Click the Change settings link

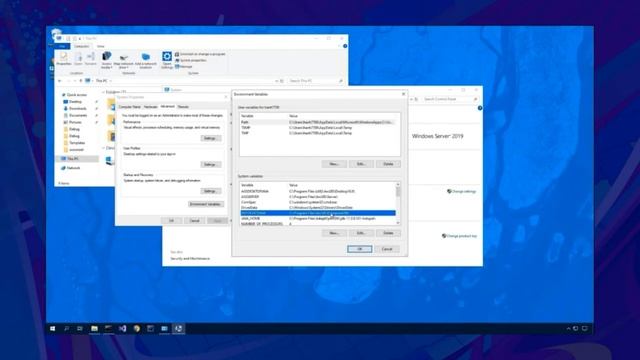click(462, 191)
